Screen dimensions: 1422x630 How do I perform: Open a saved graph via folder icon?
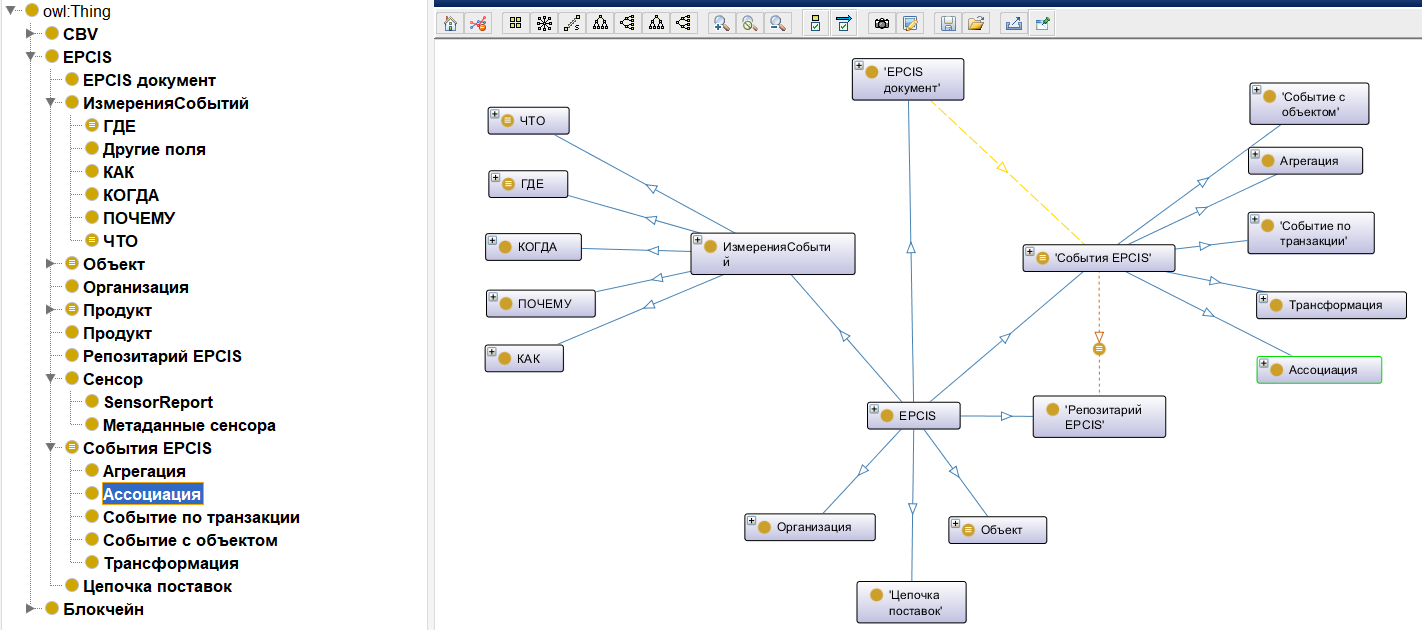(976, 23)
